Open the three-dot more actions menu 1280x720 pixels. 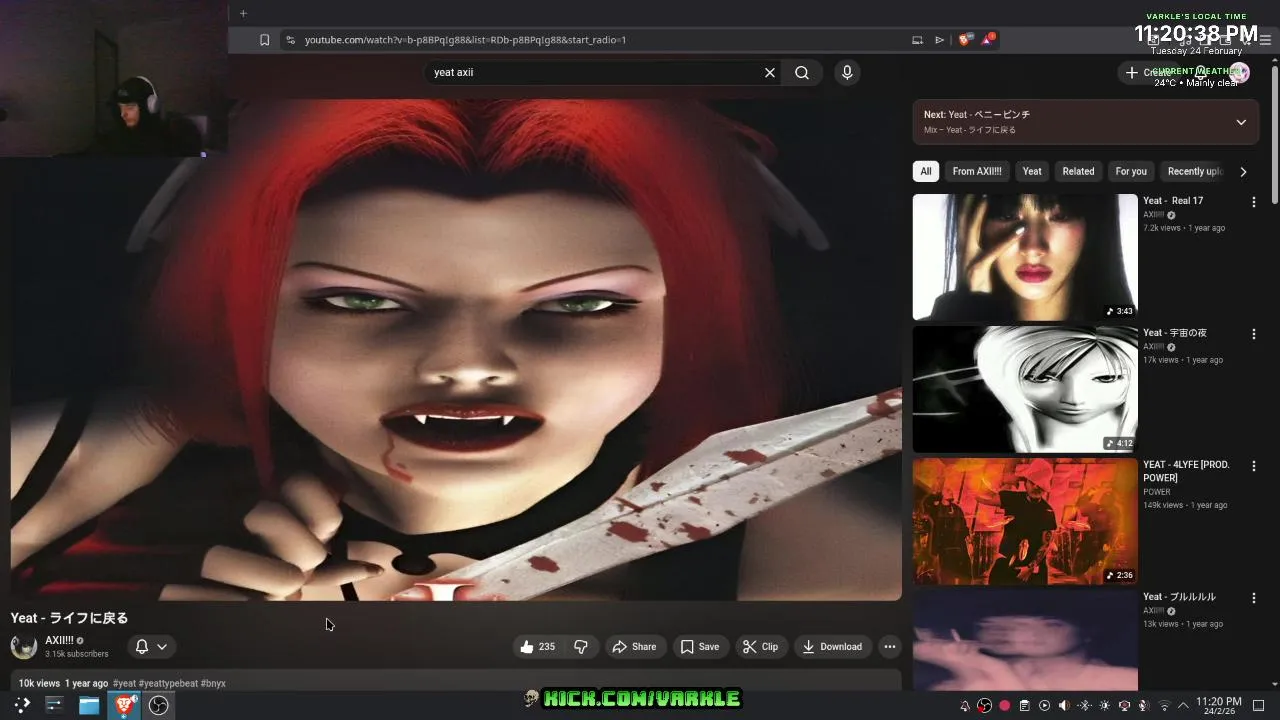tap(889, 647)
